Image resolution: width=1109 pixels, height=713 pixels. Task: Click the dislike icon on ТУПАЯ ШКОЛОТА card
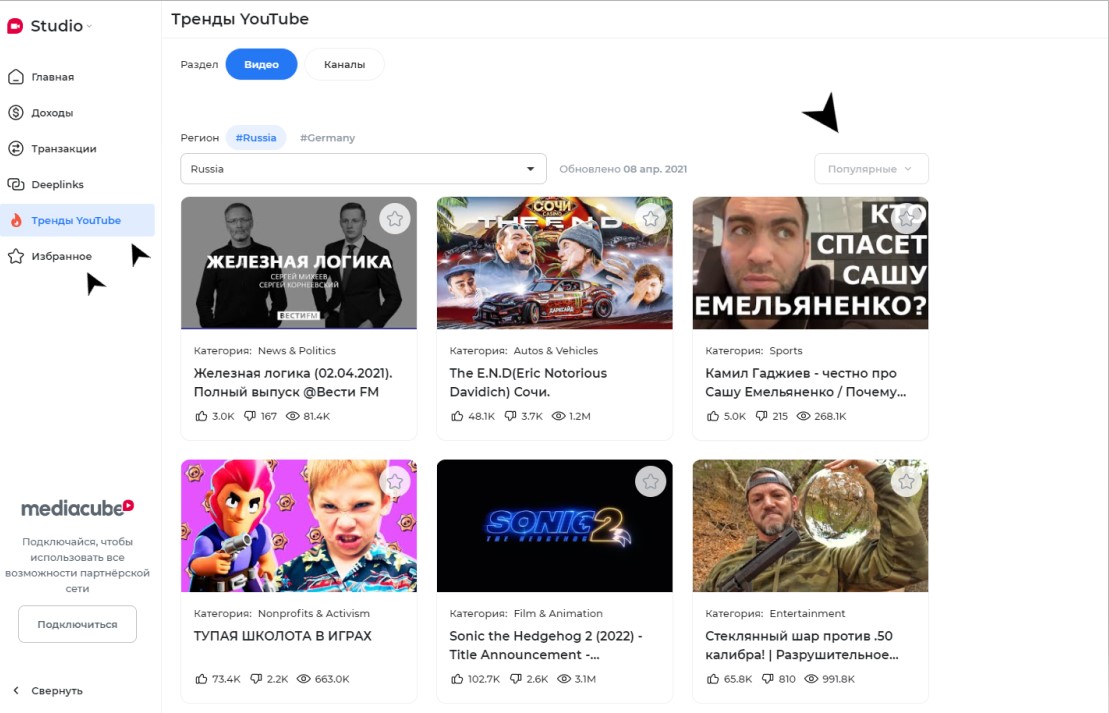click(255, 679)
